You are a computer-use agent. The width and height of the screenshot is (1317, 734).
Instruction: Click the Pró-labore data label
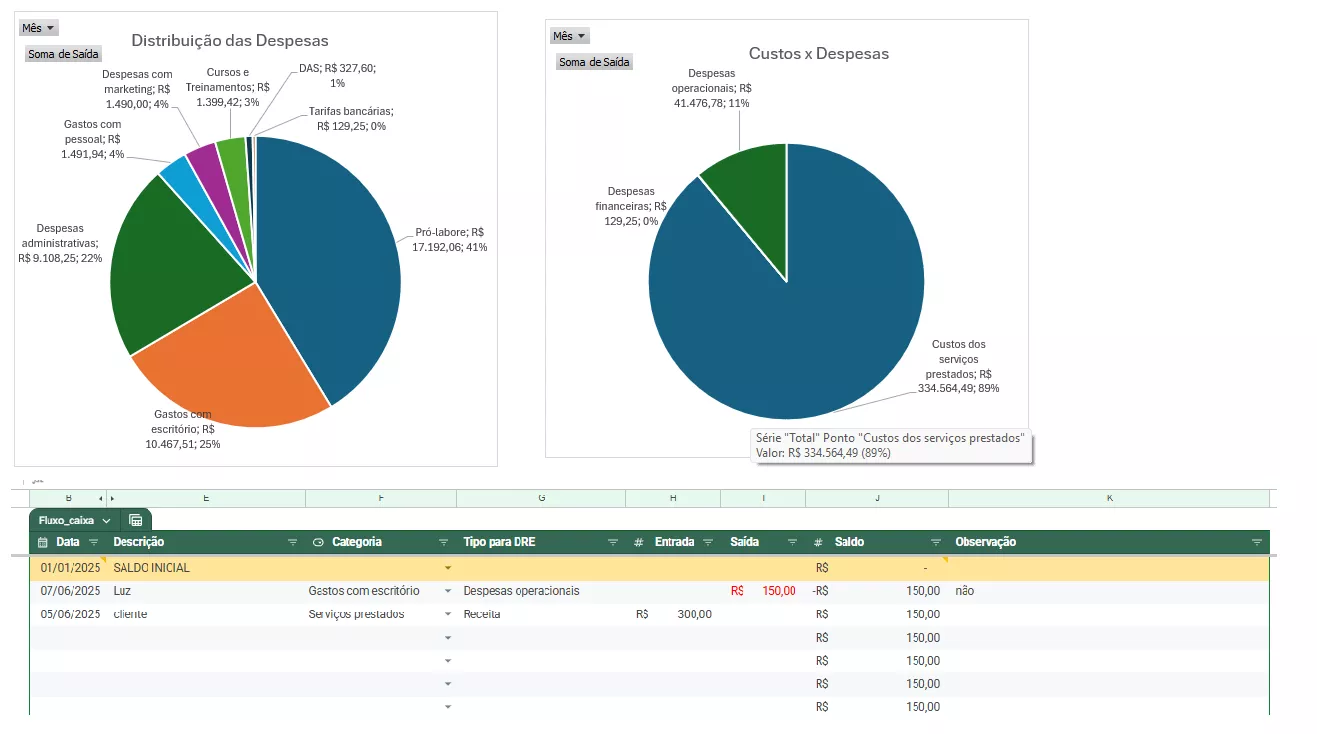pos(451,239)
